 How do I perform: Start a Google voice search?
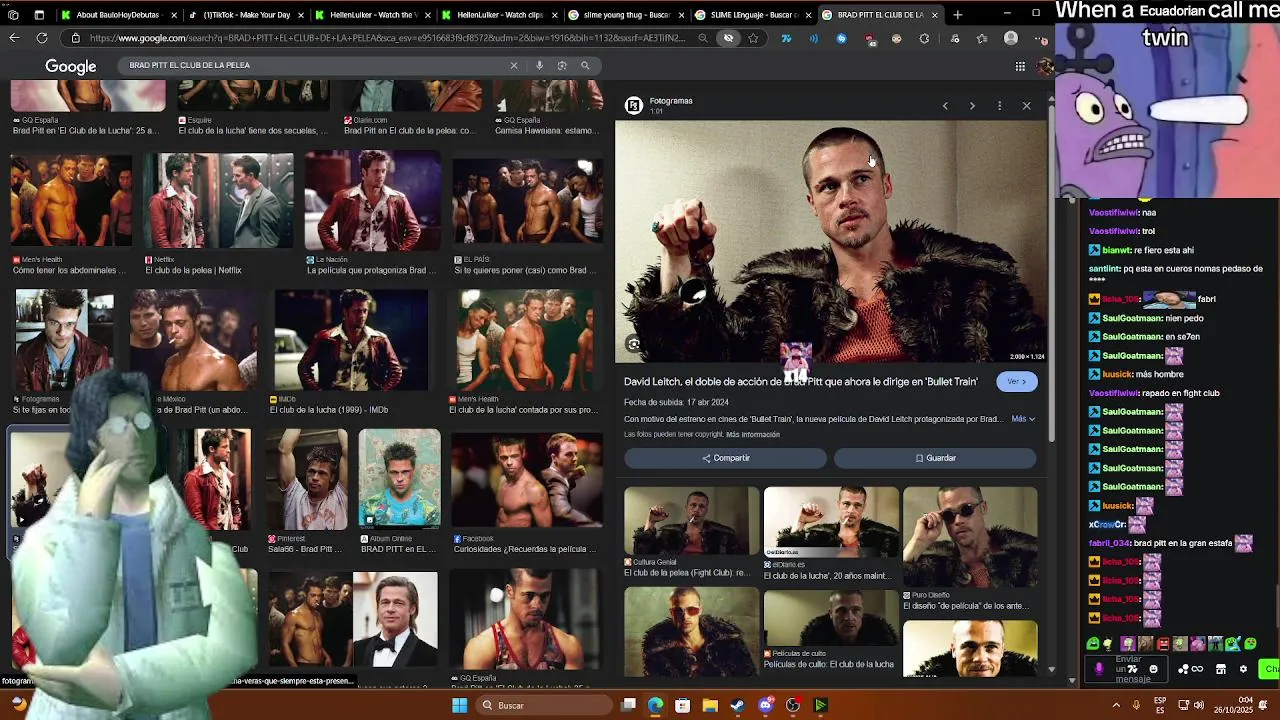tap(539, 66)
